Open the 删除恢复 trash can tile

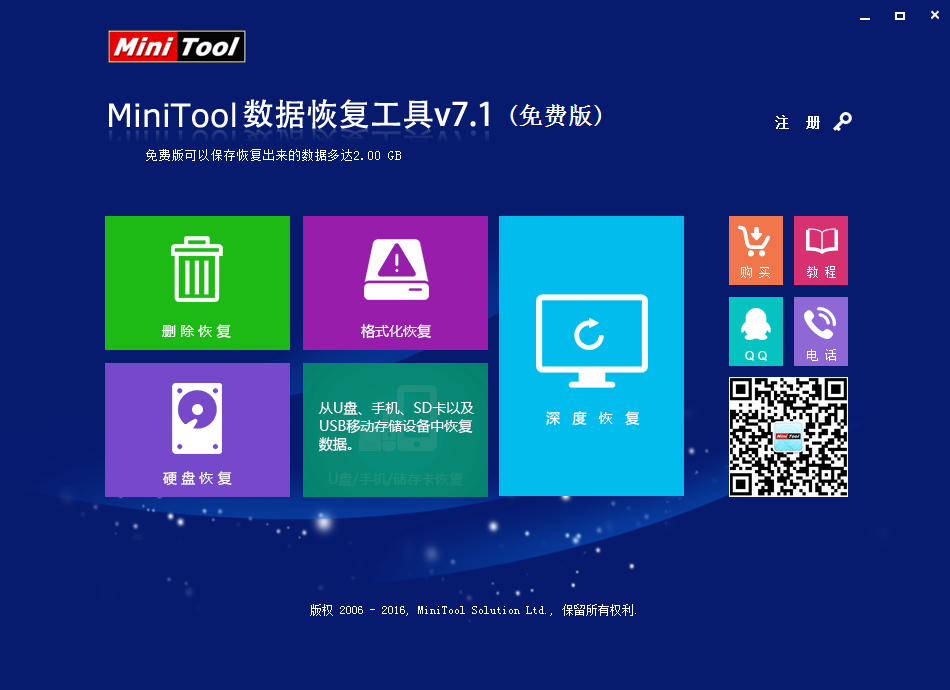(x=198, y=283)
